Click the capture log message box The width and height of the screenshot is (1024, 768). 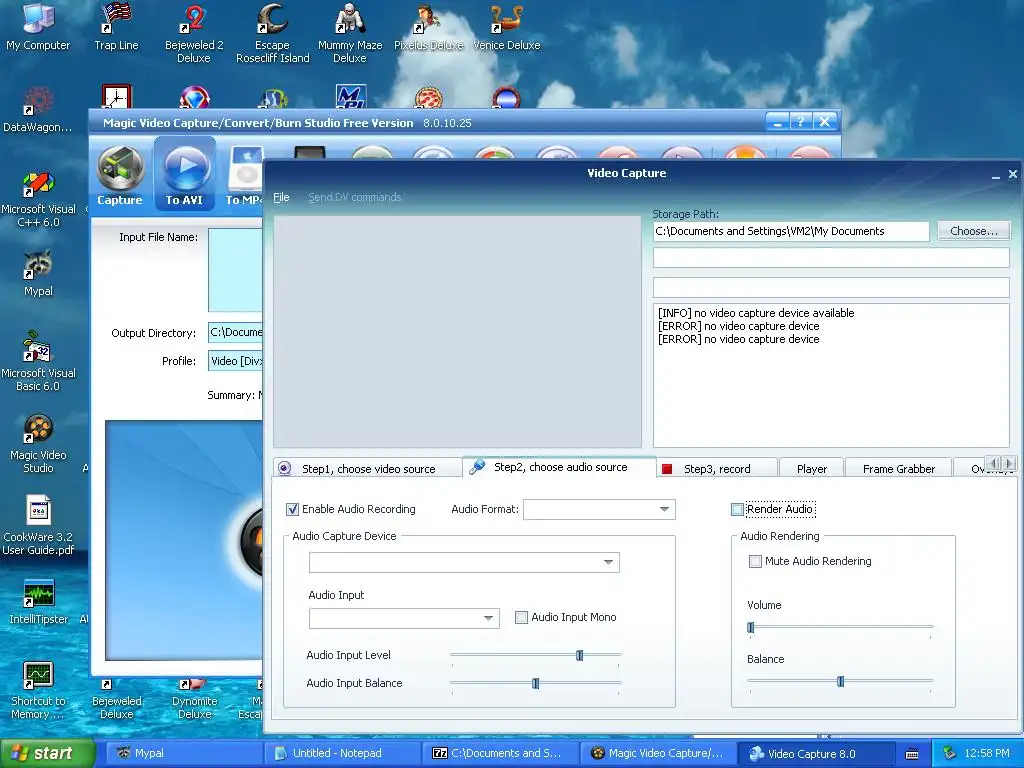831,376
